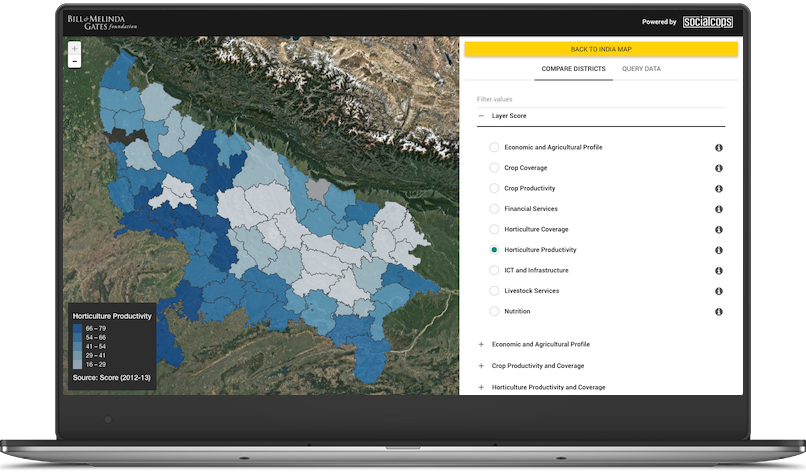Switch to Compare Districts tab
806x475 pixels.
click(x=573, y=69)
